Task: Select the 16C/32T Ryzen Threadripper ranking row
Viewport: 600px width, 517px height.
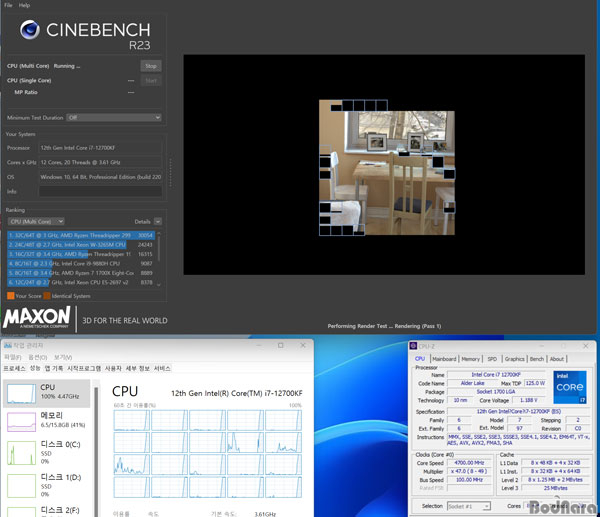Action: [x=81, y=254]
